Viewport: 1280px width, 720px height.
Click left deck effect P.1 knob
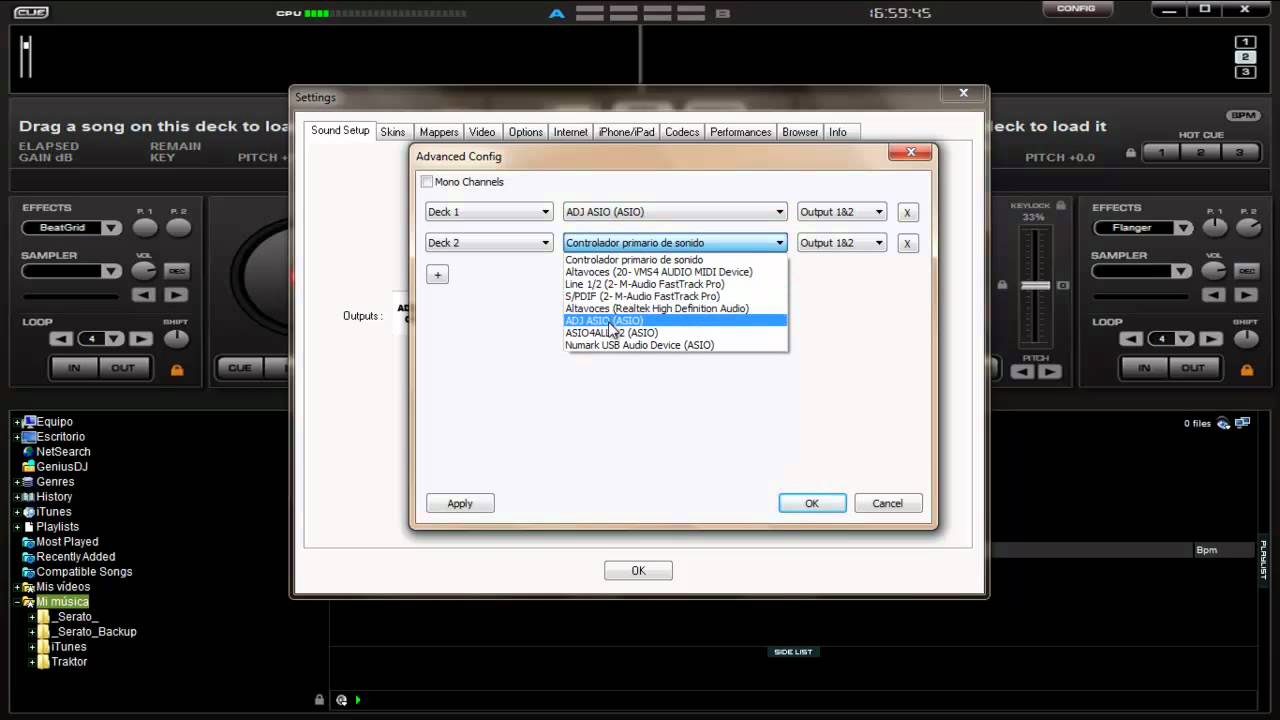tap(145, 228)
